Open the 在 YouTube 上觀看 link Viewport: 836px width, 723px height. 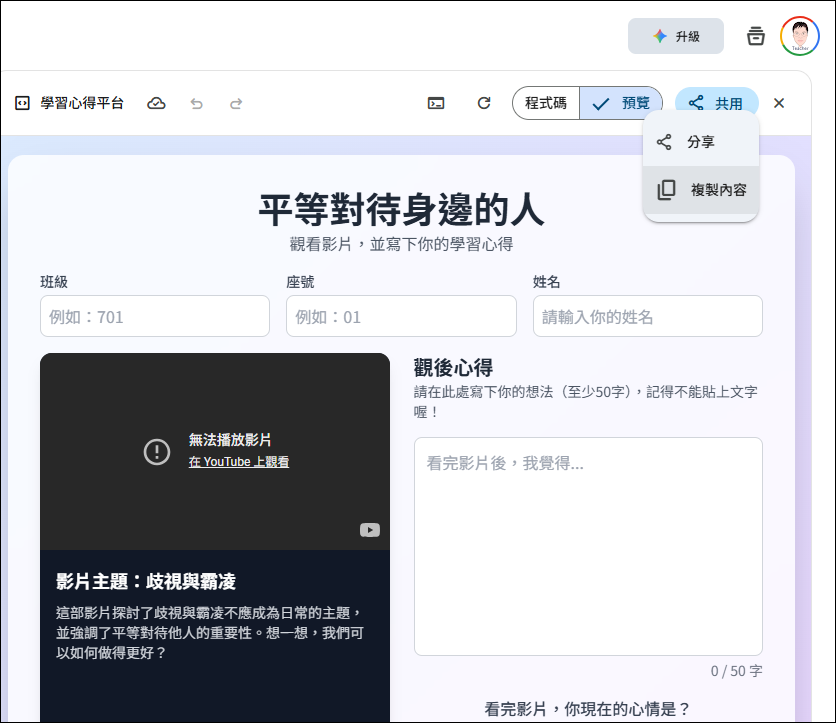[x=238, y=462]
